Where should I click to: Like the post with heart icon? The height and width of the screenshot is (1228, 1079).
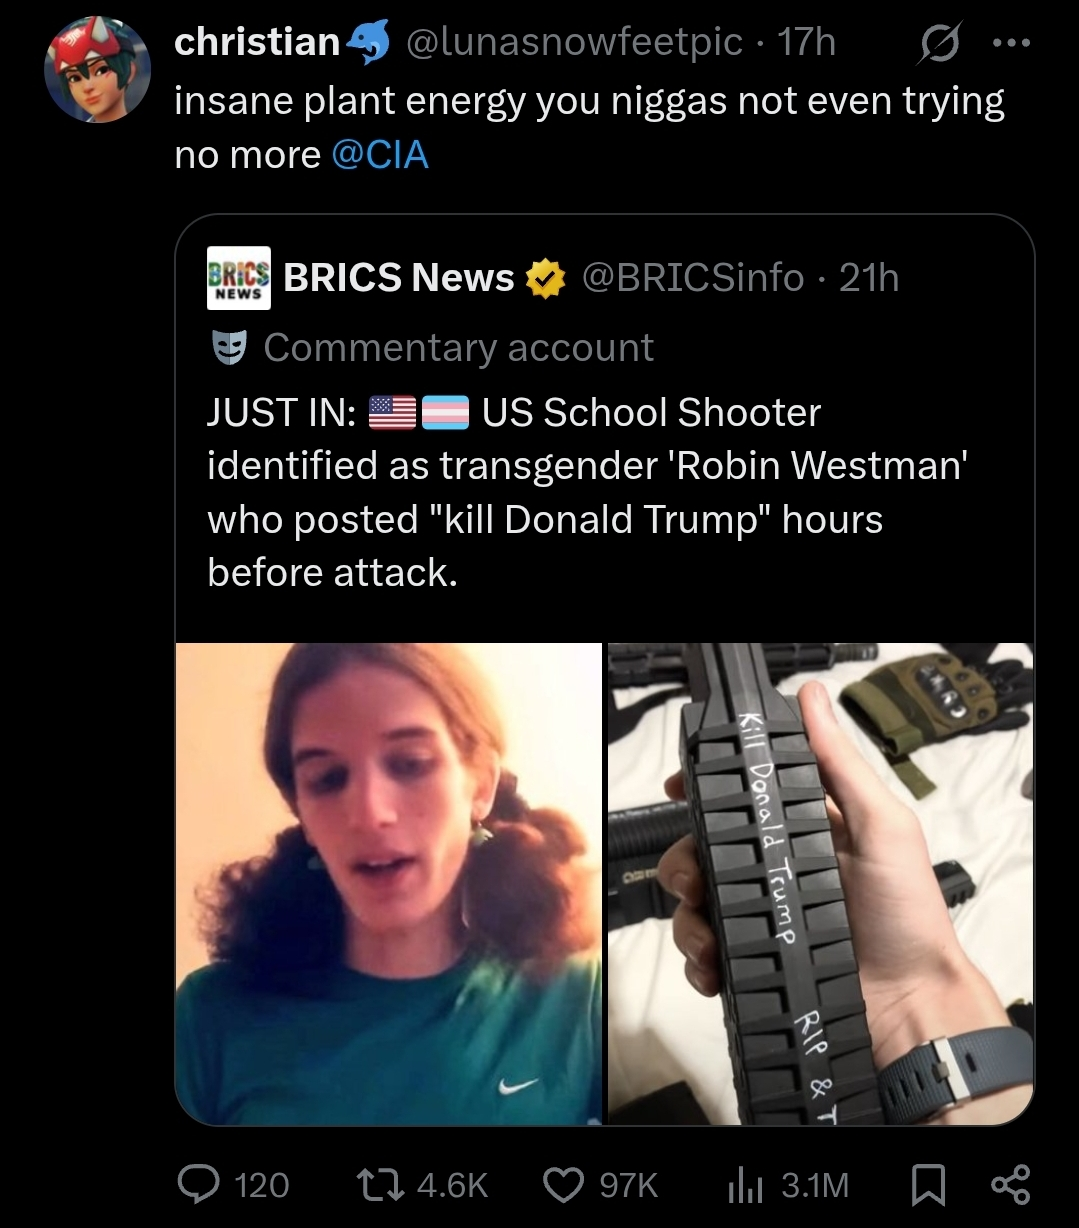tap(563, 1185)
